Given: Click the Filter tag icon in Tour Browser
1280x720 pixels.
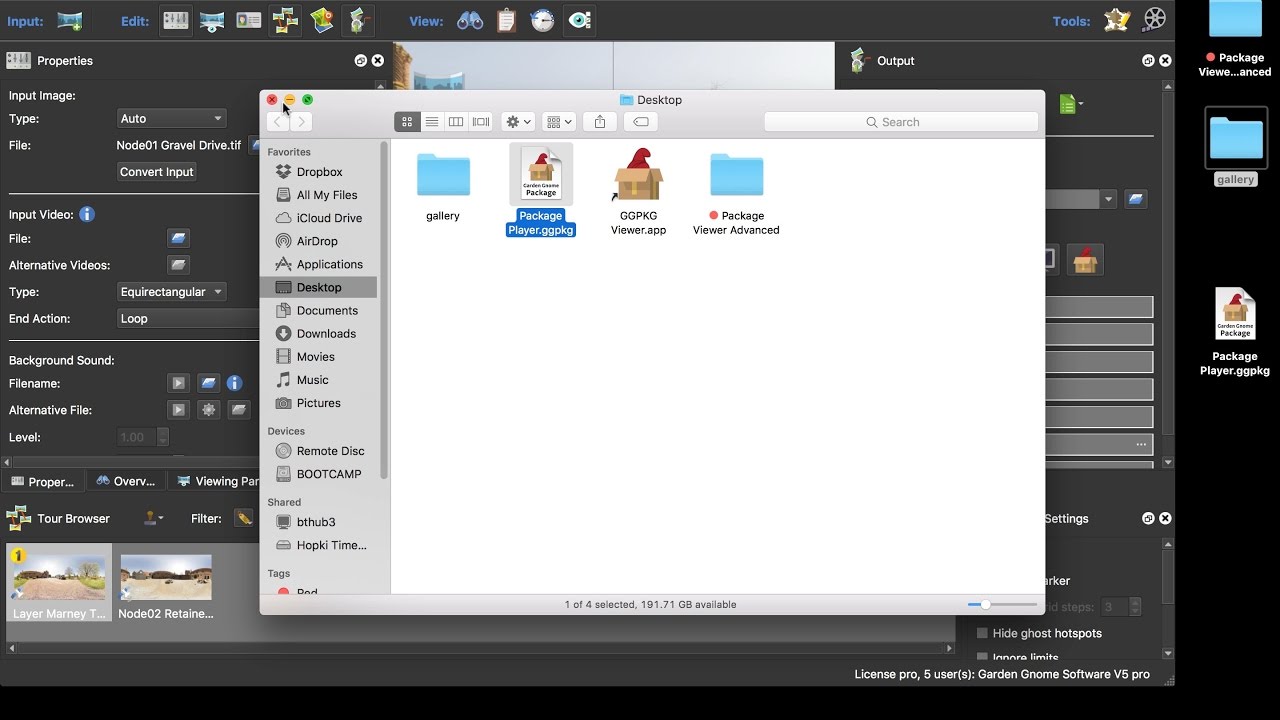Looking at the screenshot, I should [244, 518].
